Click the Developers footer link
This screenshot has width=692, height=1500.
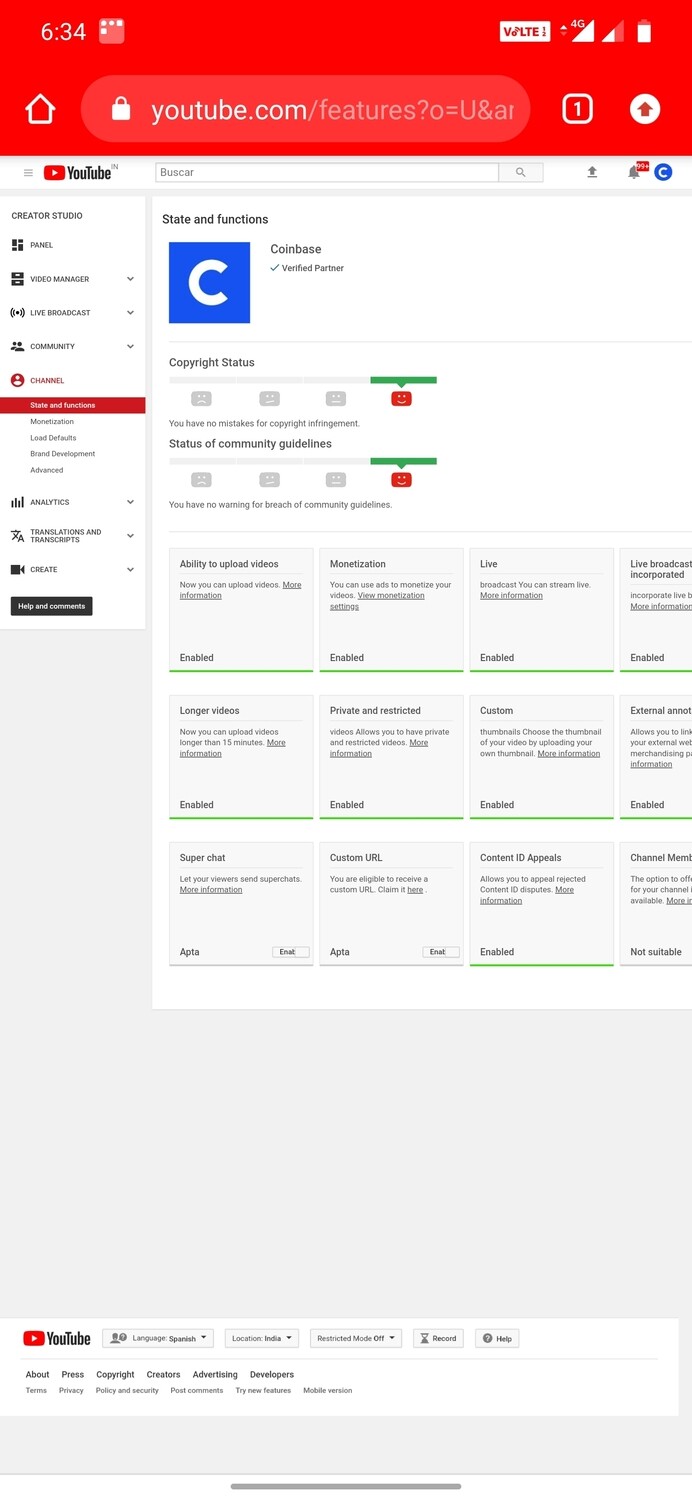(272, 1375)
